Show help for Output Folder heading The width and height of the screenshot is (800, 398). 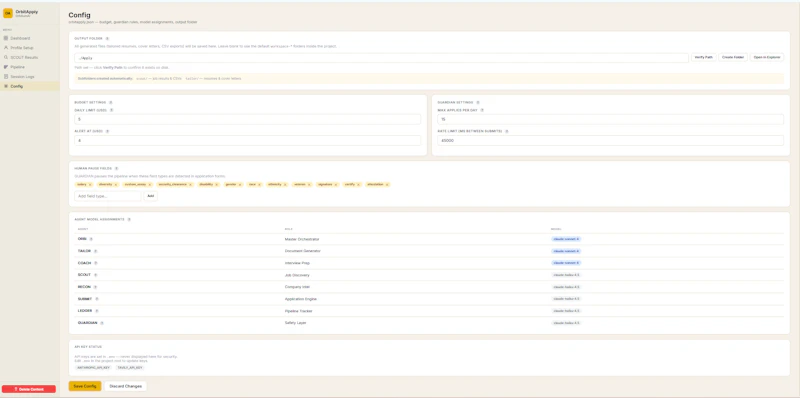(107, 38)
